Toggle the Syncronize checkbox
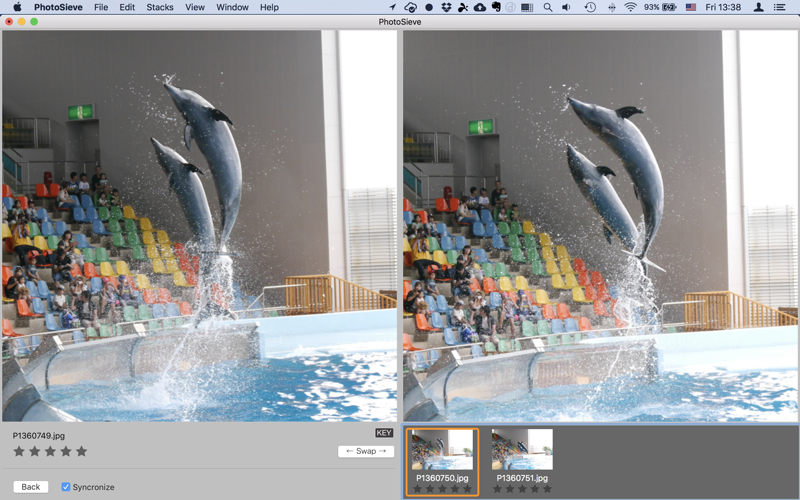This screenshot has height=500, width=800. tap(66, 487)
